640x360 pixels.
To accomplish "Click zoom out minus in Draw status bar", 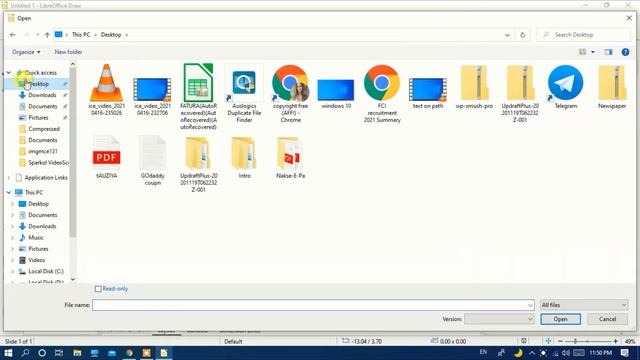I will pyautogui.click(x=560, y=341).
